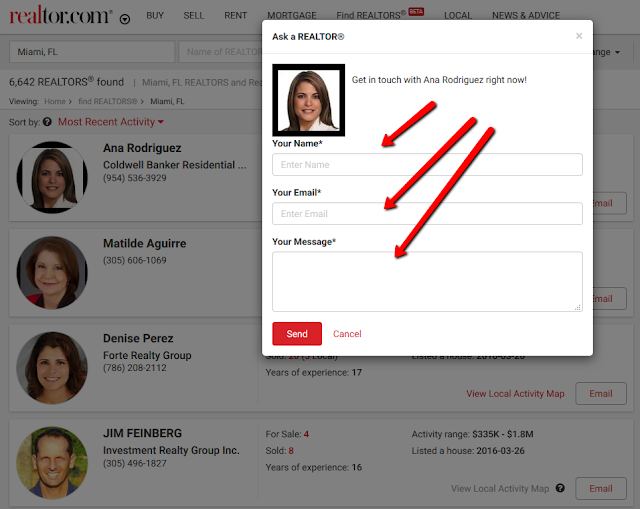Click the Your Message text area

click(427, 282)
